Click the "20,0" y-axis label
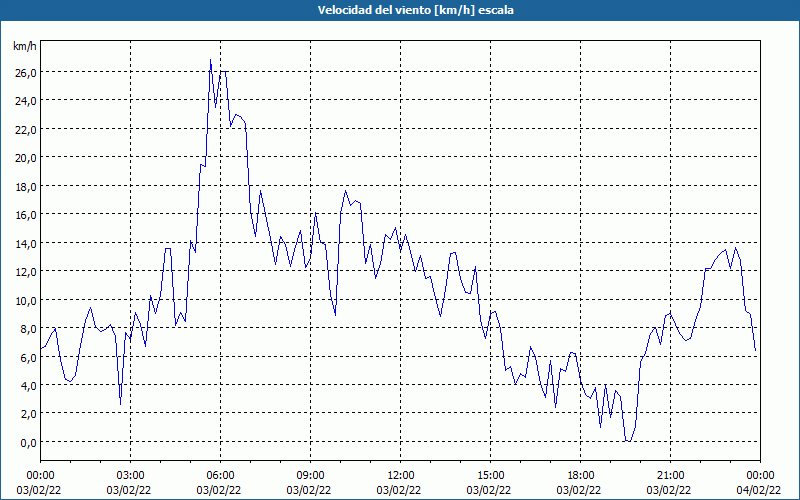The width and height of the screenshot is (800, 500). (28, 158)
